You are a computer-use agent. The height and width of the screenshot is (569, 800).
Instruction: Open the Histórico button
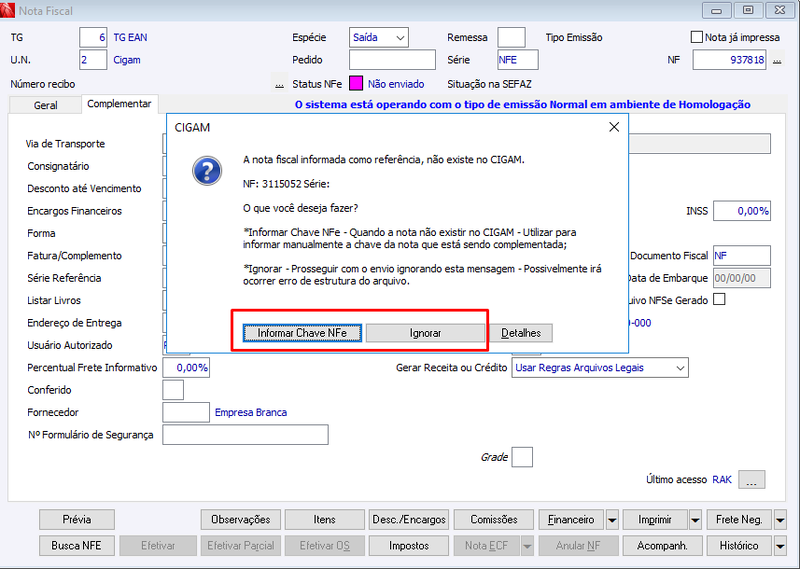click(x=739, y=546)
